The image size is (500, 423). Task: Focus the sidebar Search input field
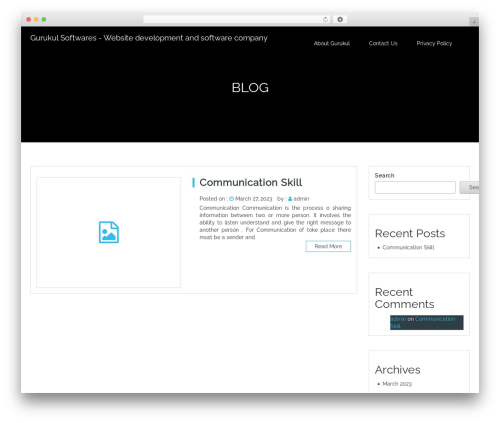tap(415, 187)
